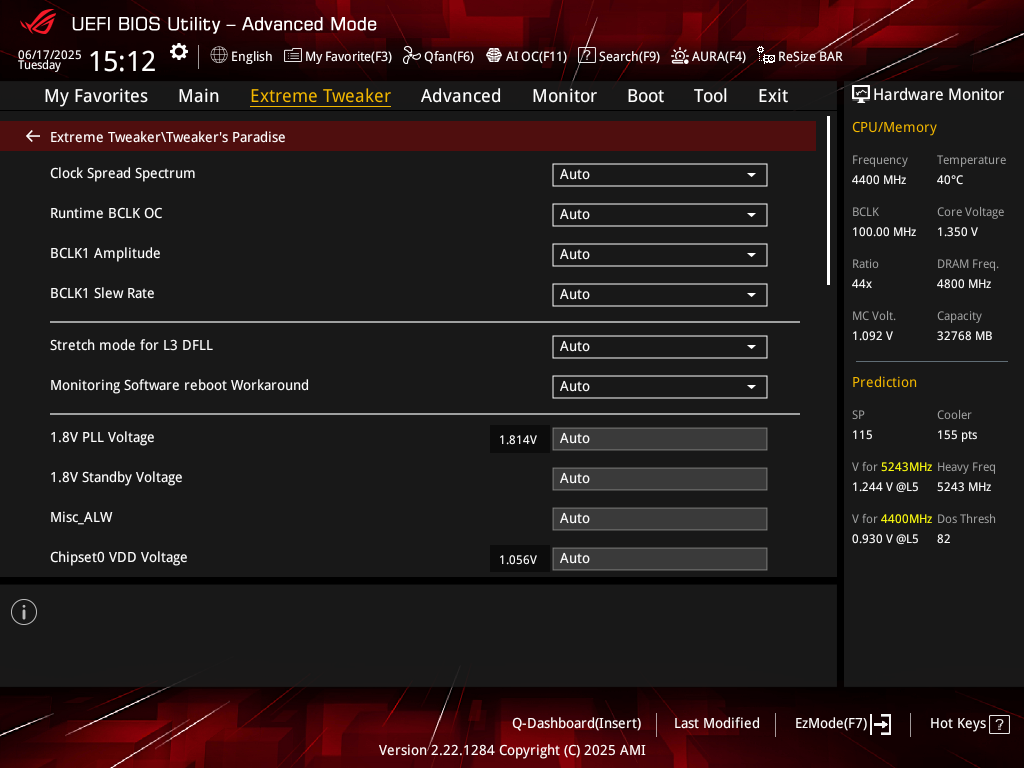Click the ROG logo in the header

[x=37, y=24]
